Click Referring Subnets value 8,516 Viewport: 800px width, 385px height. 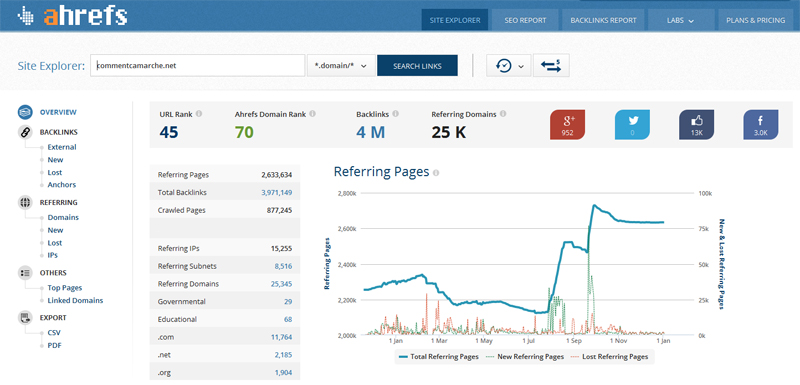click(x=283, y=266)
